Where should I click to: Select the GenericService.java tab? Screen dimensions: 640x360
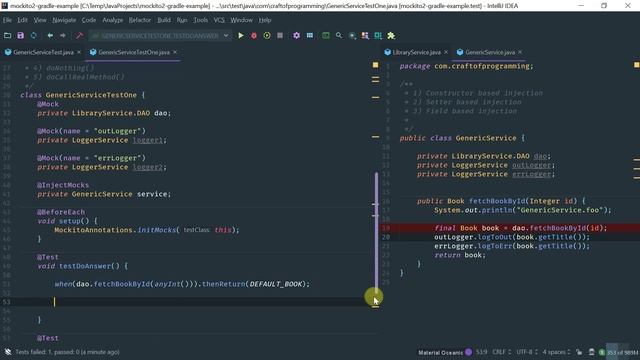490,52
